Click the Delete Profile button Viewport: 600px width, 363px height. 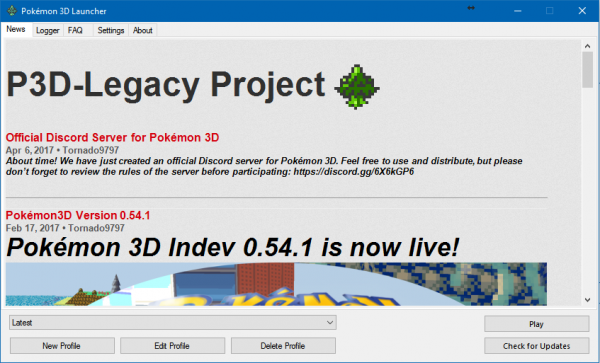click(283, 346)
